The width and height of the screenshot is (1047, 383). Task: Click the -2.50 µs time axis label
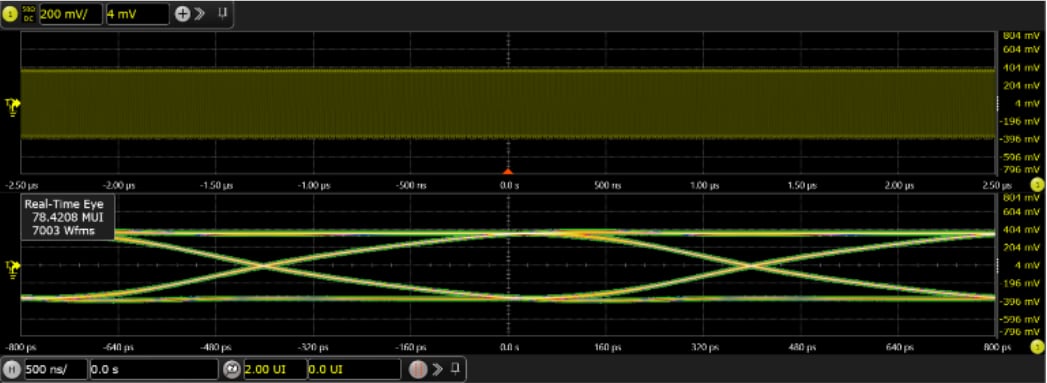click(x=21, y=185)
